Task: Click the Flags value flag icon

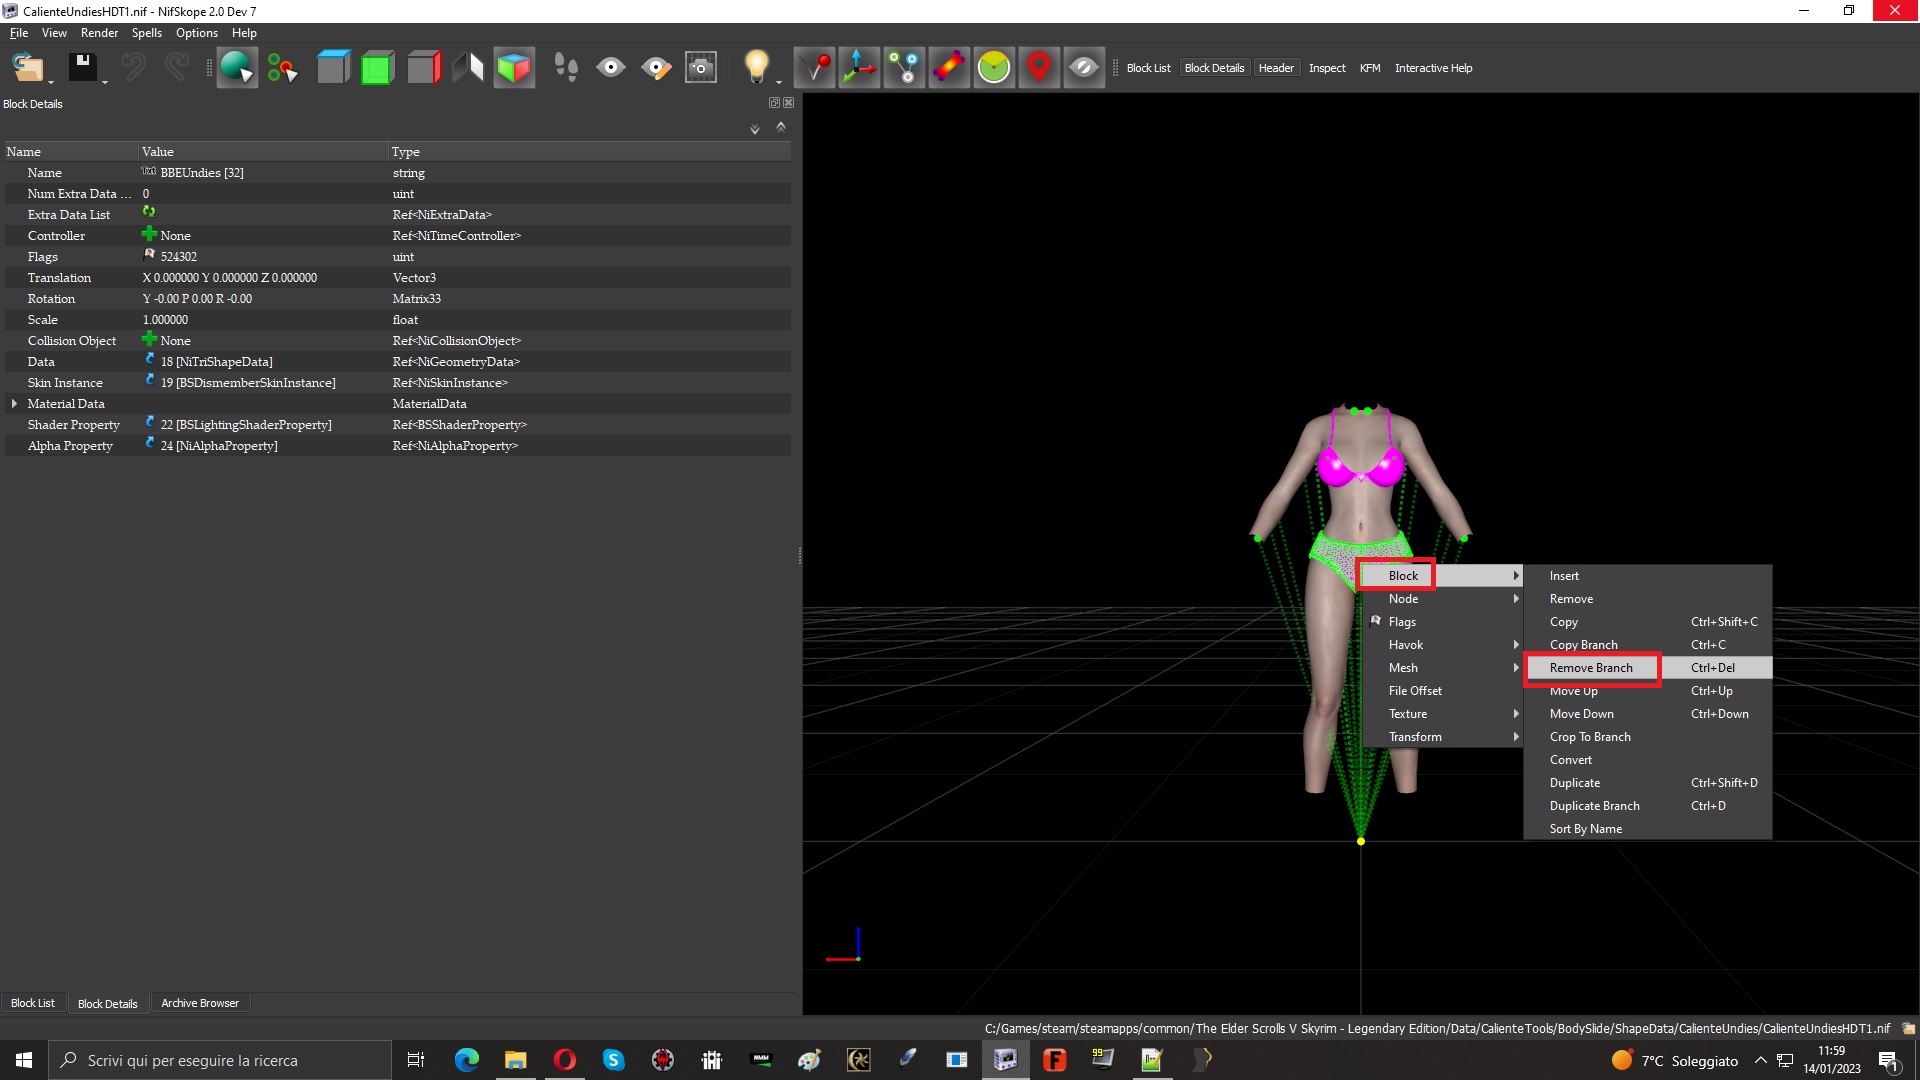Action: 150,255
